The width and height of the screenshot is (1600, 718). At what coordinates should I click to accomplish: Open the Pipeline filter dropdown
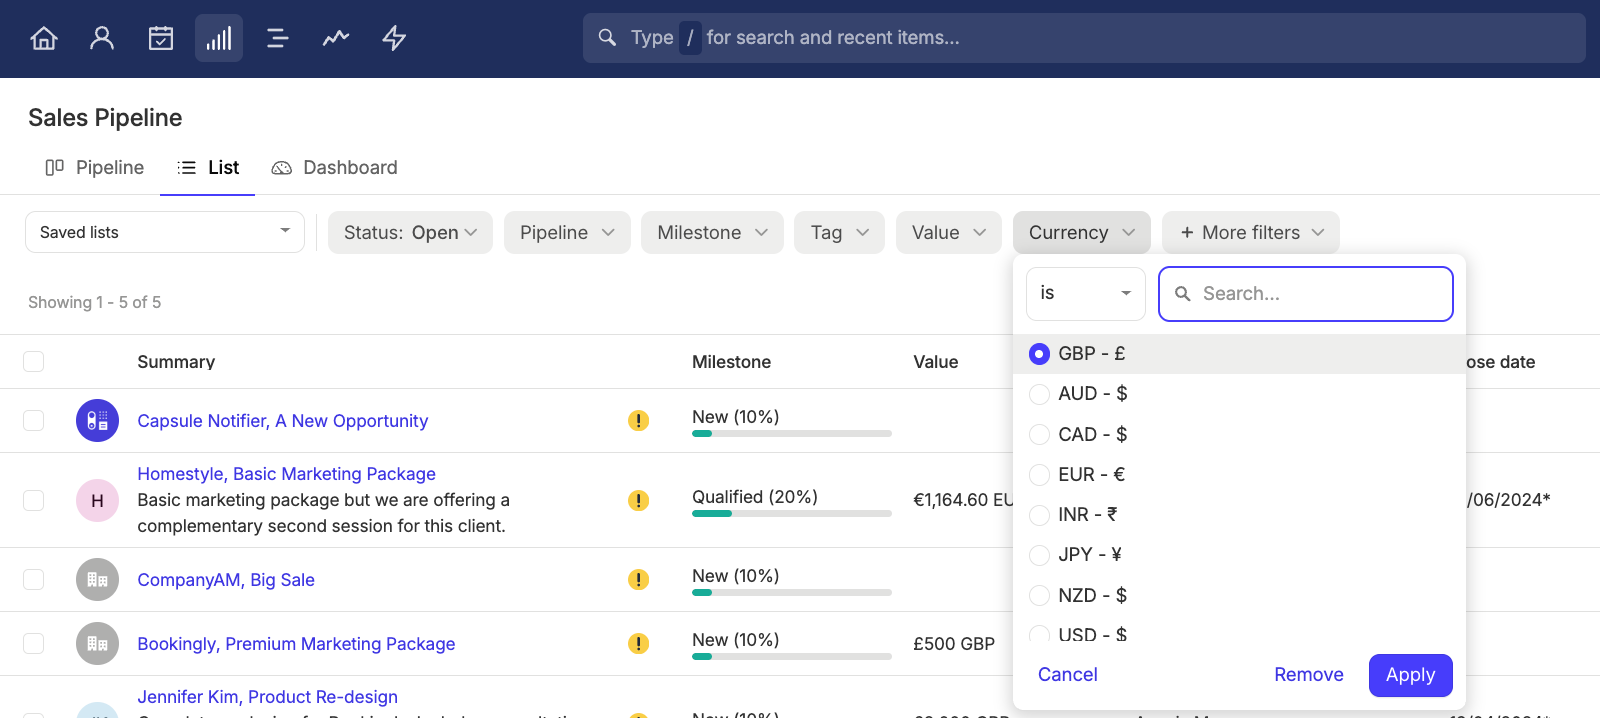[567, 232]
